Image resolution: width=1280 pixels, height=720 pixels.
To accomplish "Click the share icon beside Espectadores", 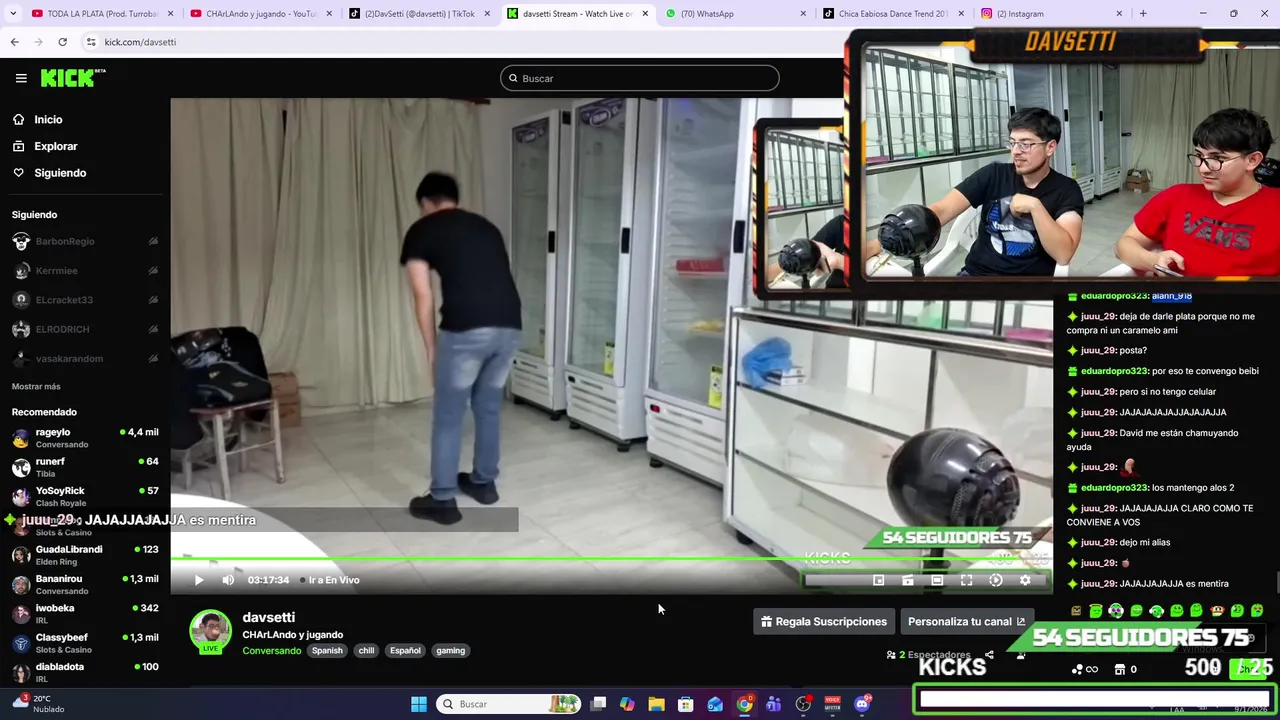I will 989,655.
